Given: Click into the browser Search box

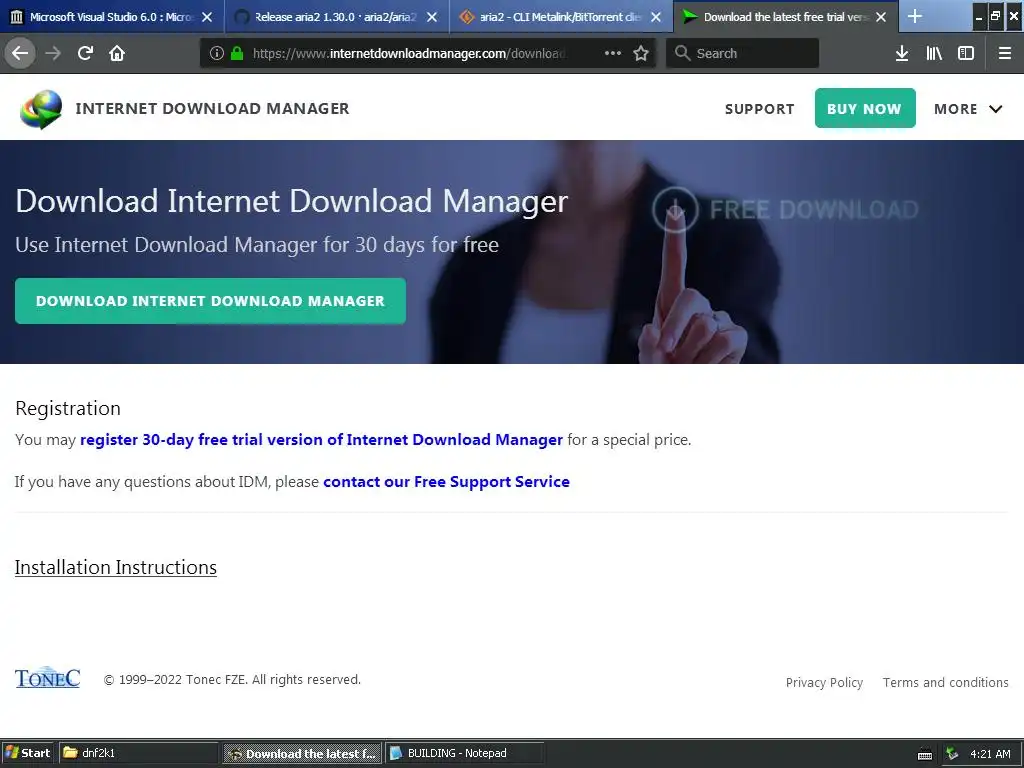Looking at the screenshot, I should click(x=743, y=53).
